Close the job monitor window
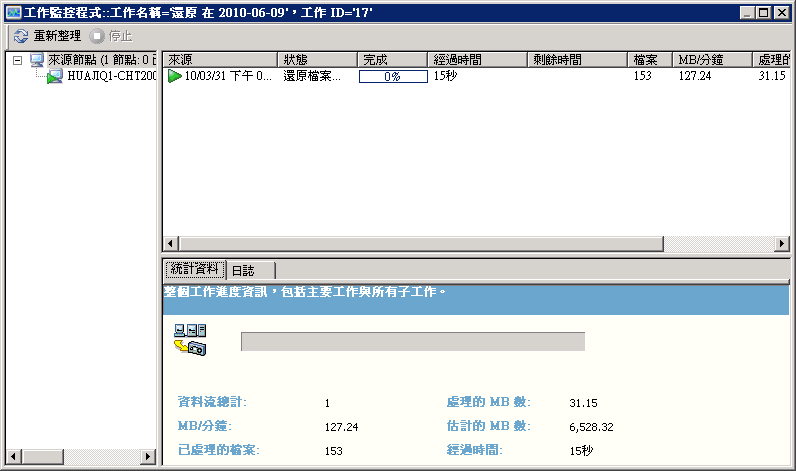Viewport: 796px width, 471px height. (x=781, y=13)
